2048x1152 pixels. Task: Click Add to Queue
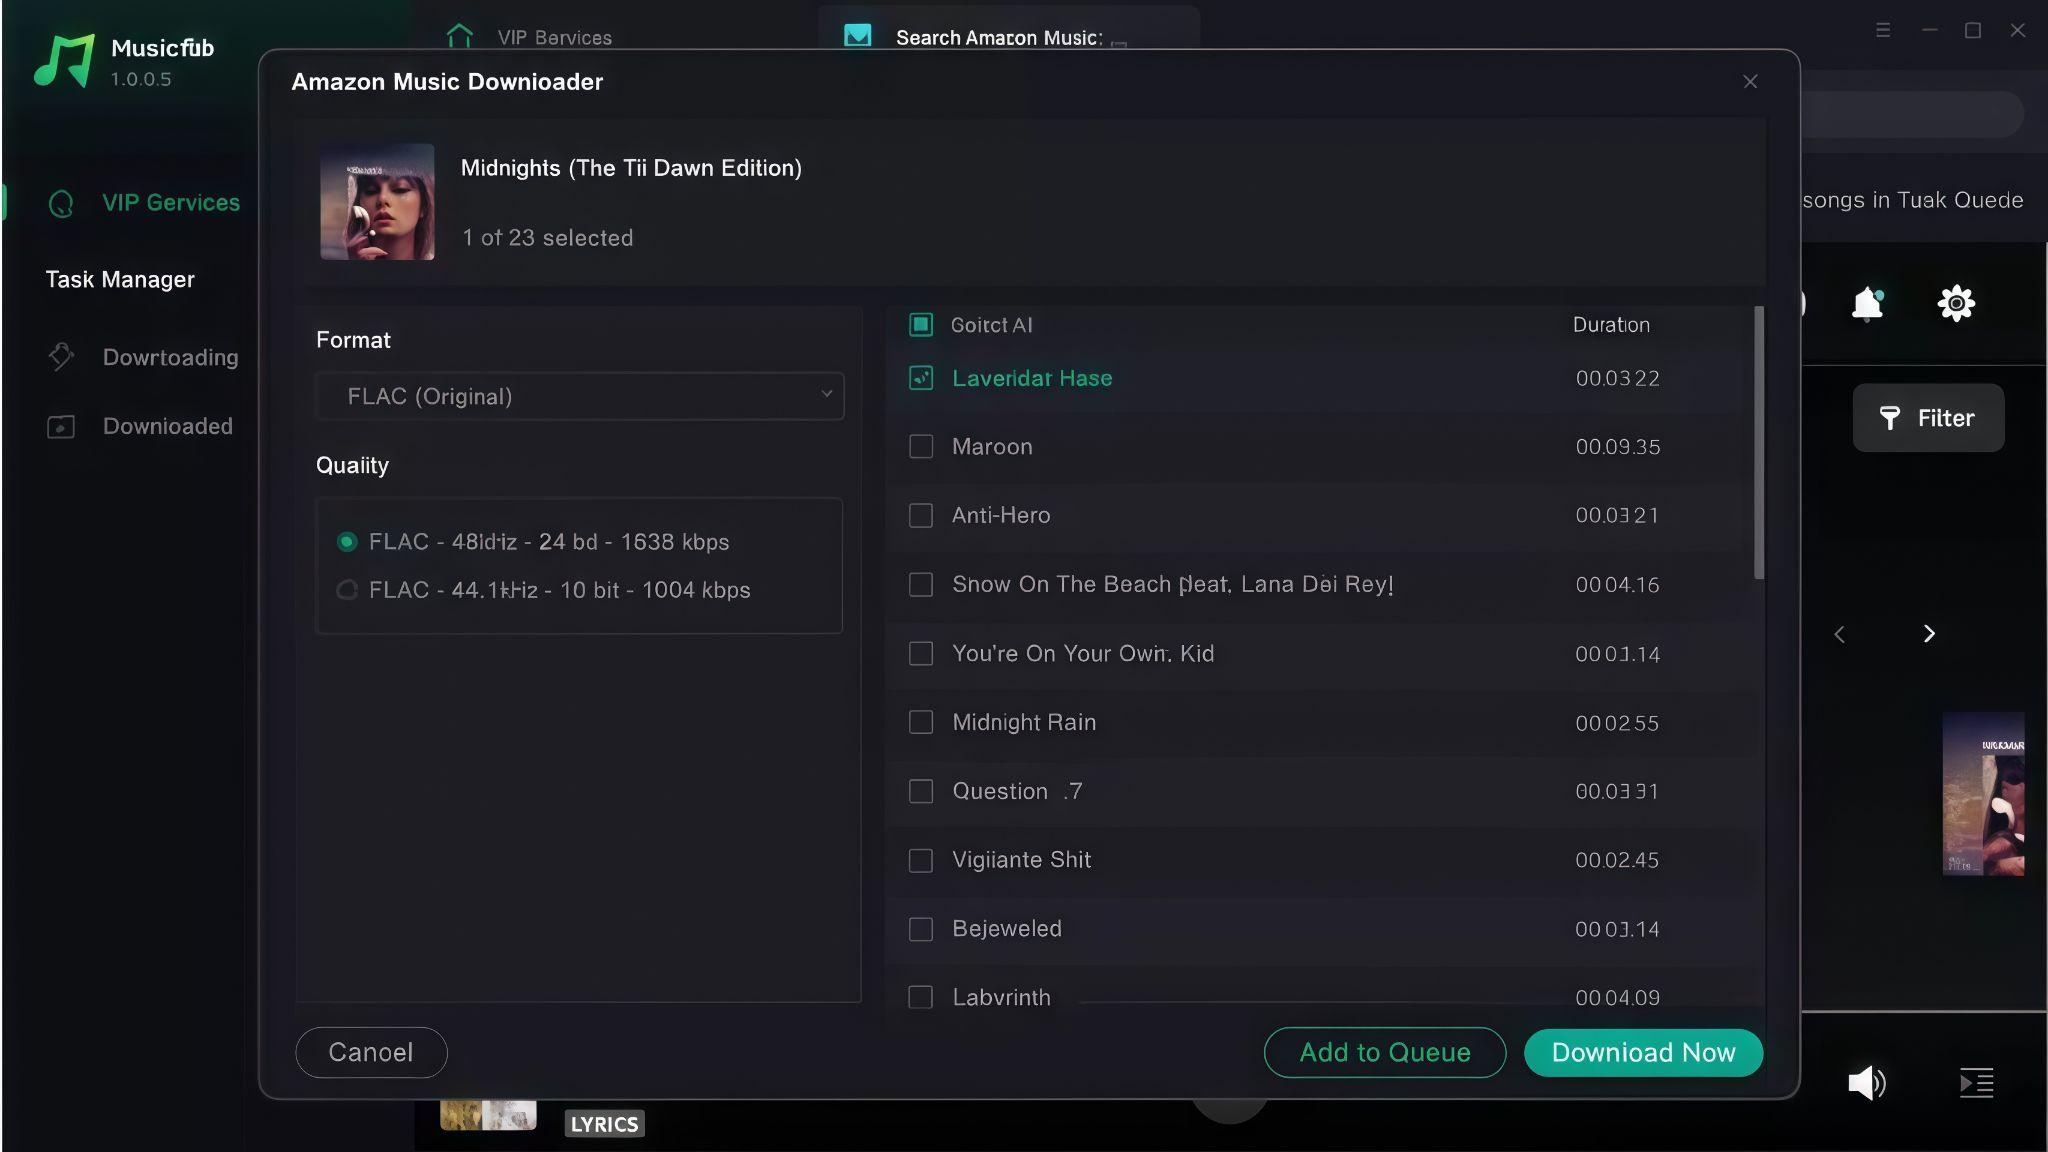pyautogui.click(x=1385, y=1052)
